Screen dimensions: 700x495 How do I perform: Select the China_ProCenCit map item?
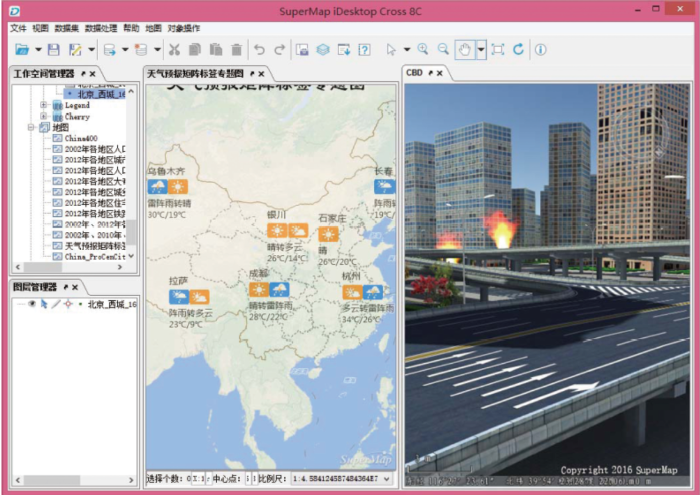[x=95, y=257]
